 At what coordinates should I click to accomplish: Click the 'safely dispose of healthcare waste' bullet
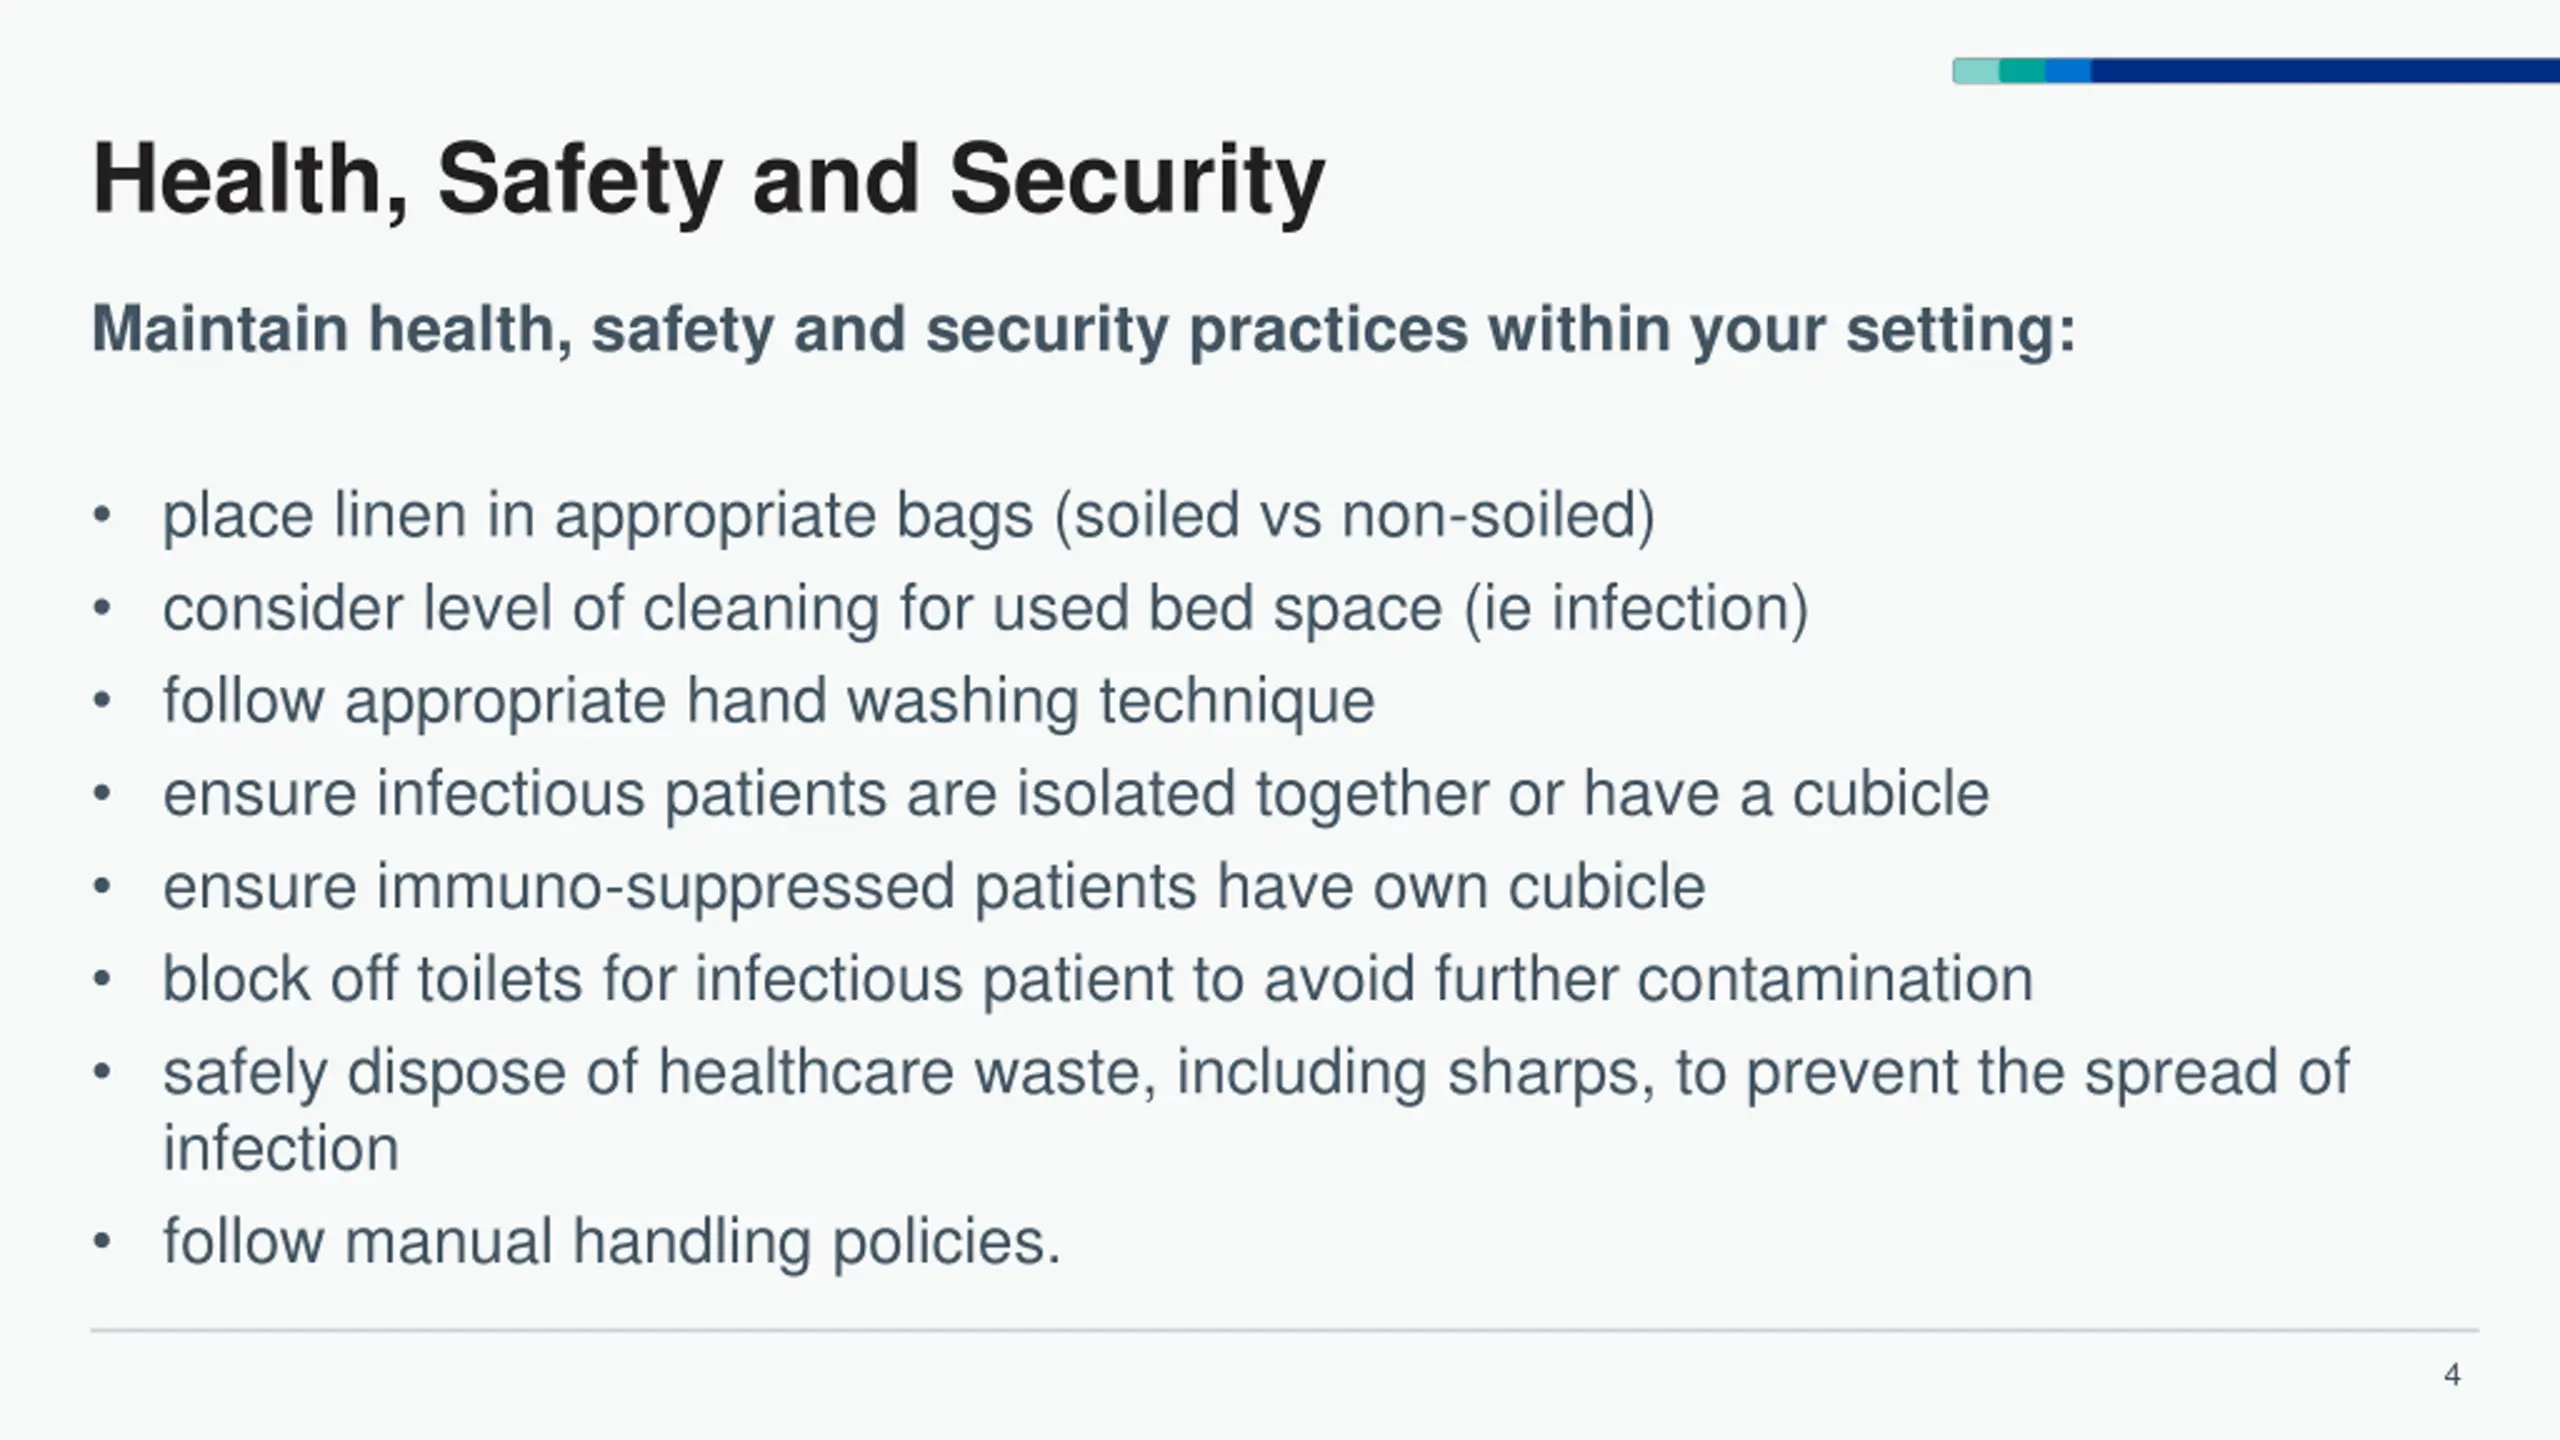1256,1109
